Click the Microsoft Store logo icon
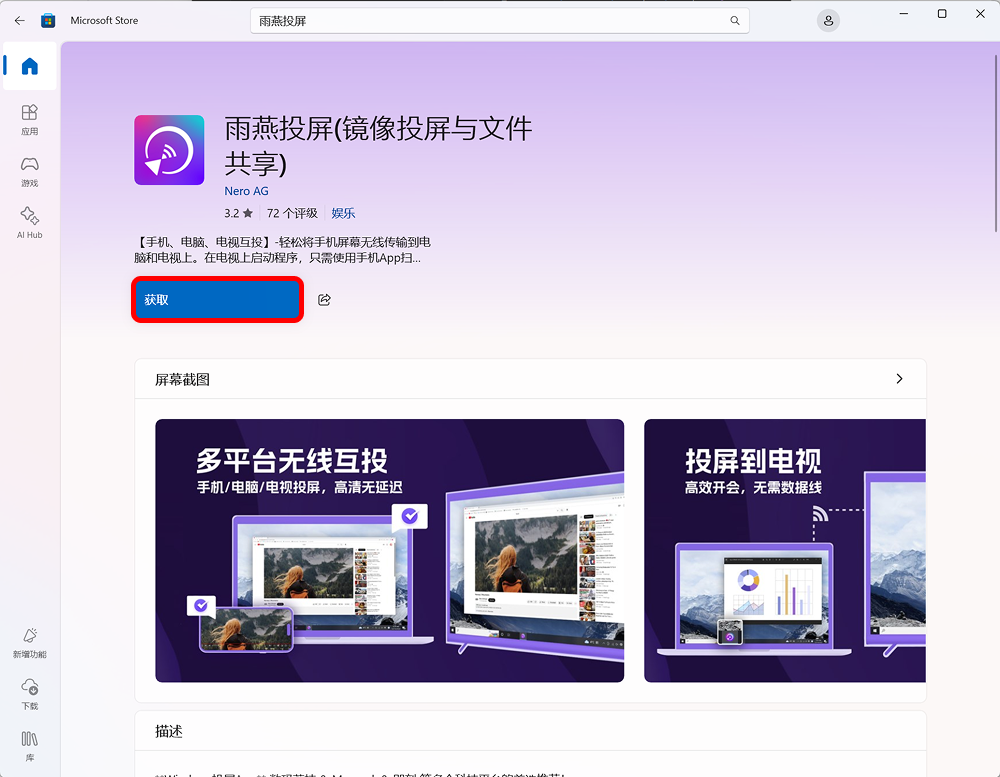This screenshot has width=1000, height=777. click(48, 20)
